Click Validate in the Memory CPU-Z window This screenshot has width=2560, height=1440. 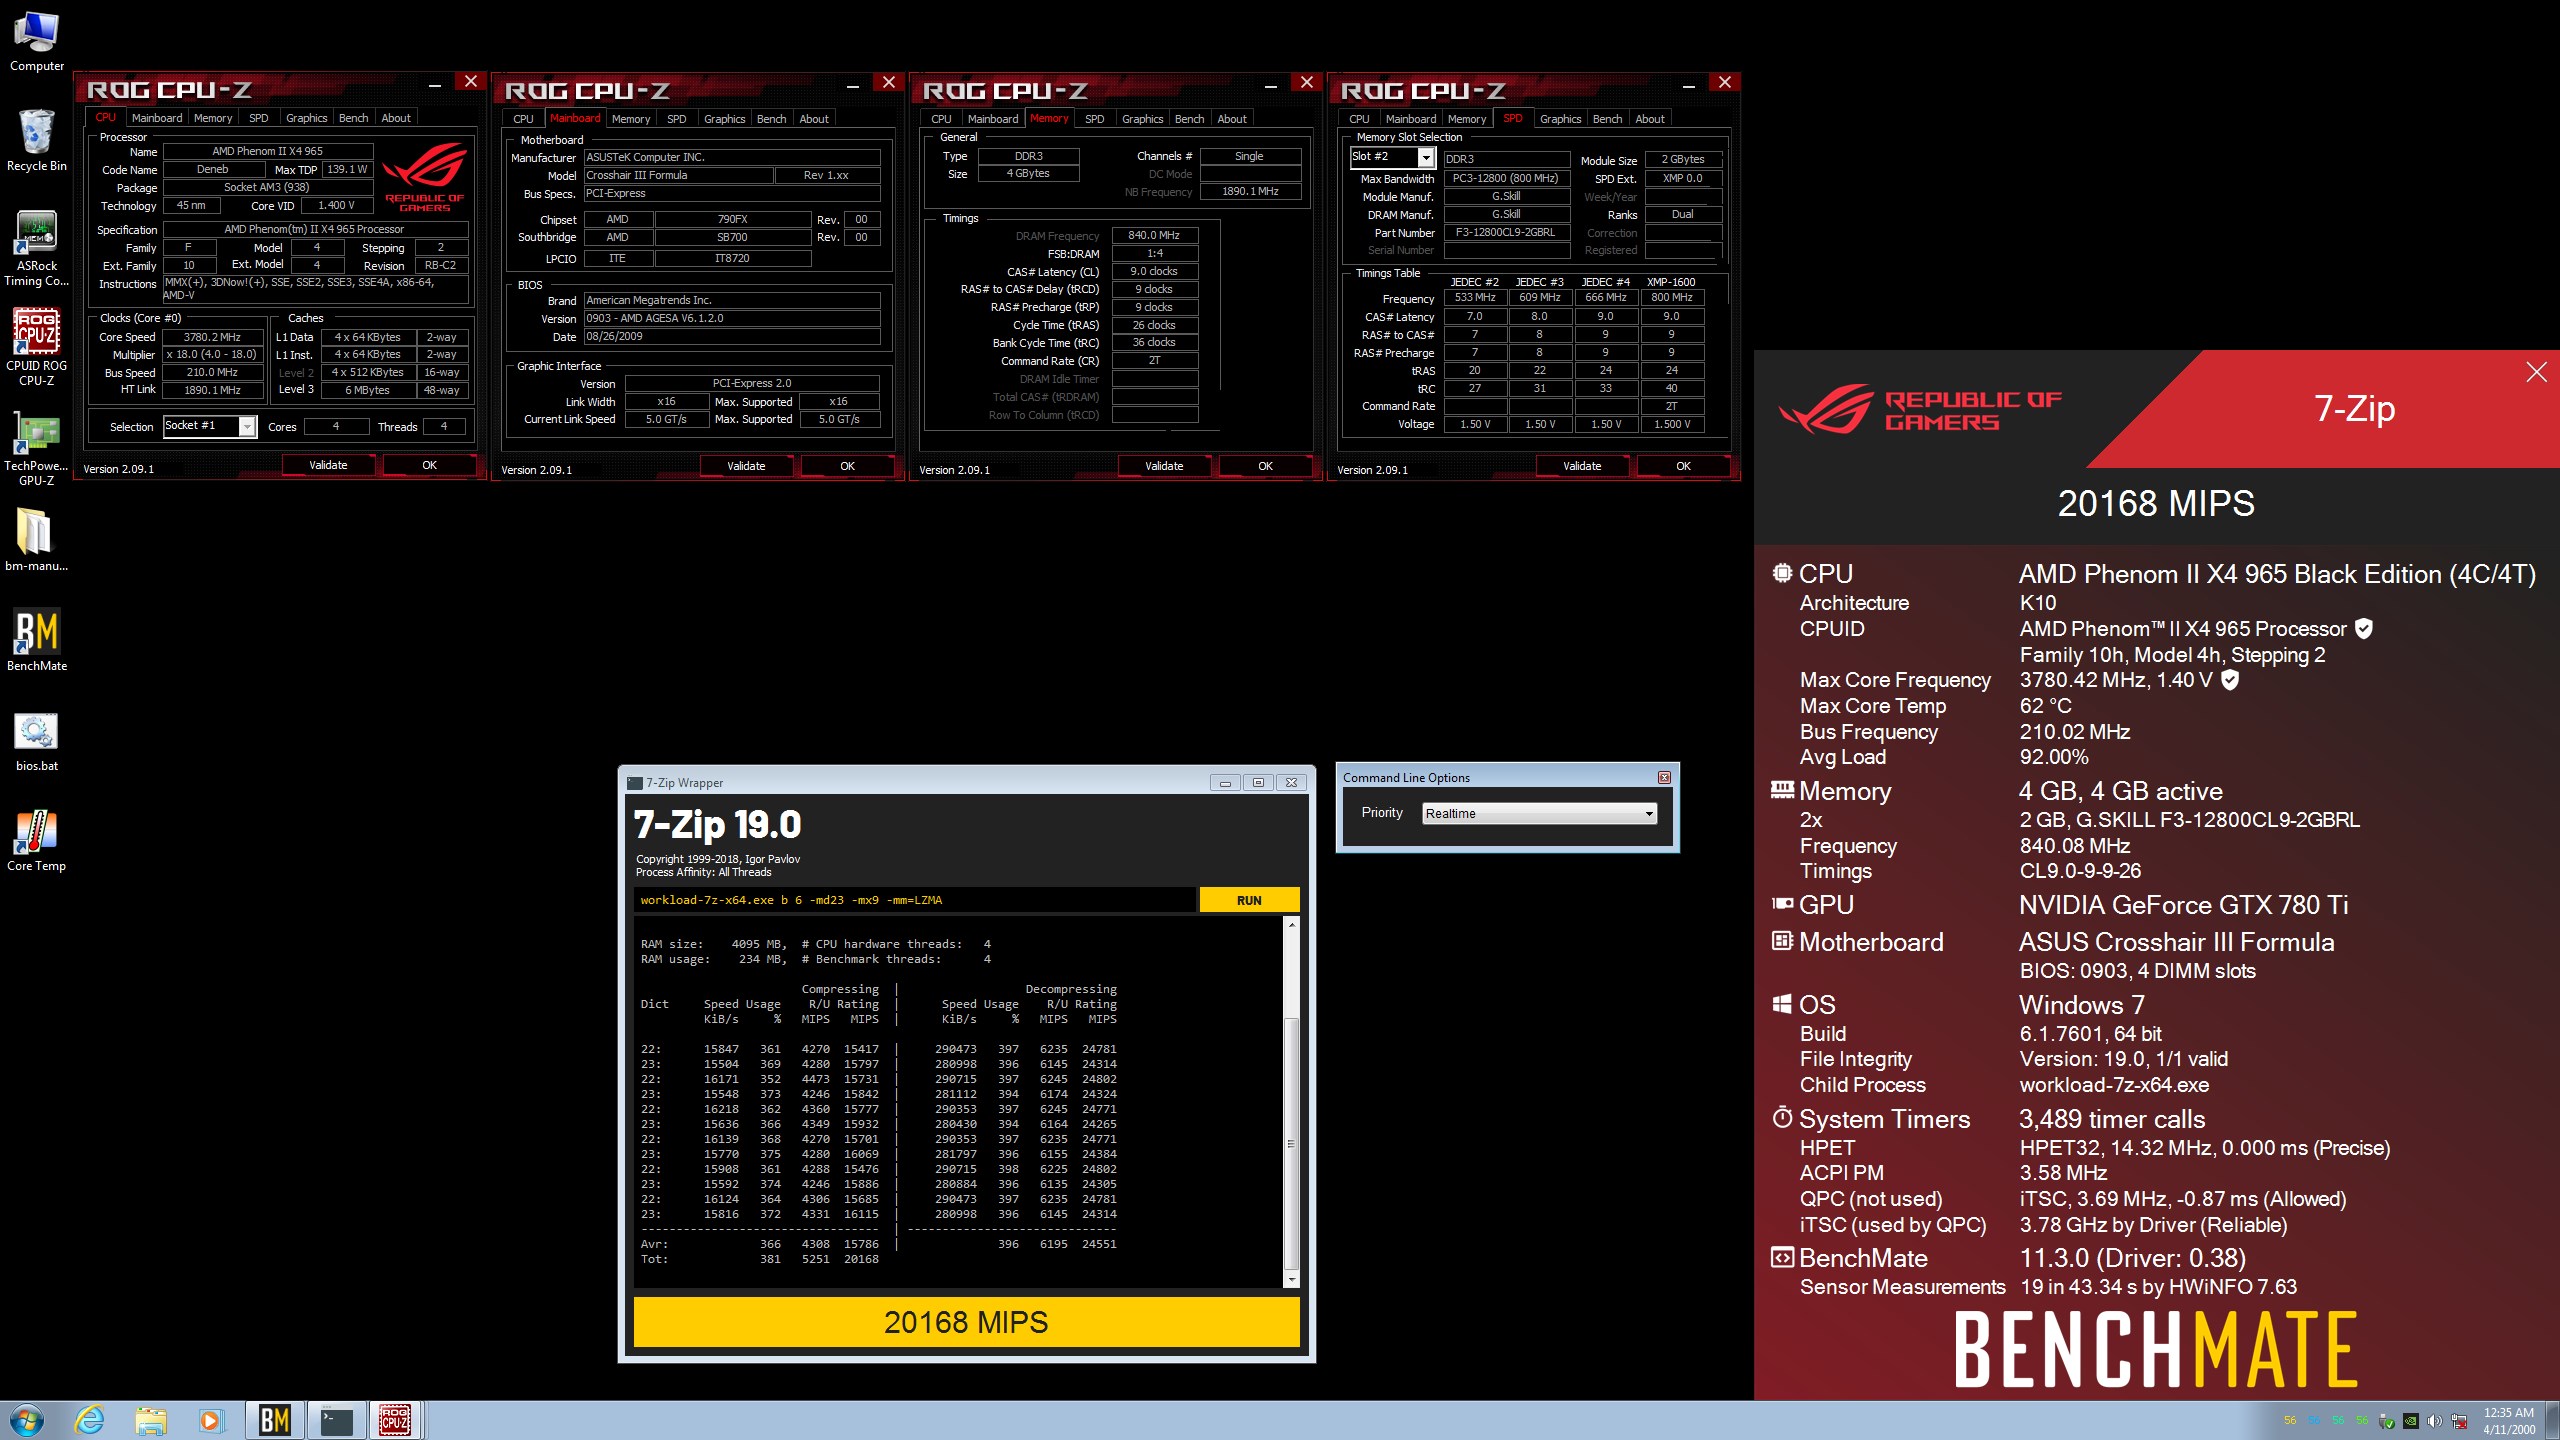pyautogui.click(x=1164, y=466)
